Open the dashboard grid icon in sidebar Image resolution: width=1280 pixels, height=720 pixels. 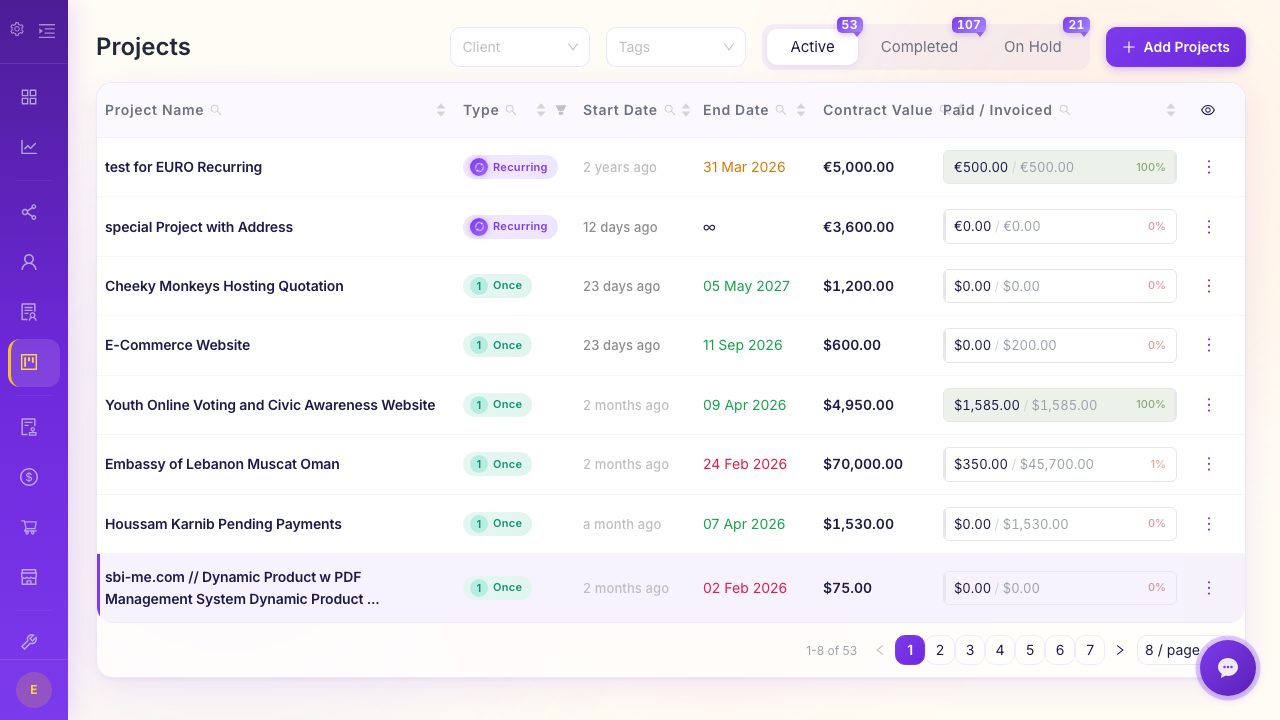pos(29,97)
